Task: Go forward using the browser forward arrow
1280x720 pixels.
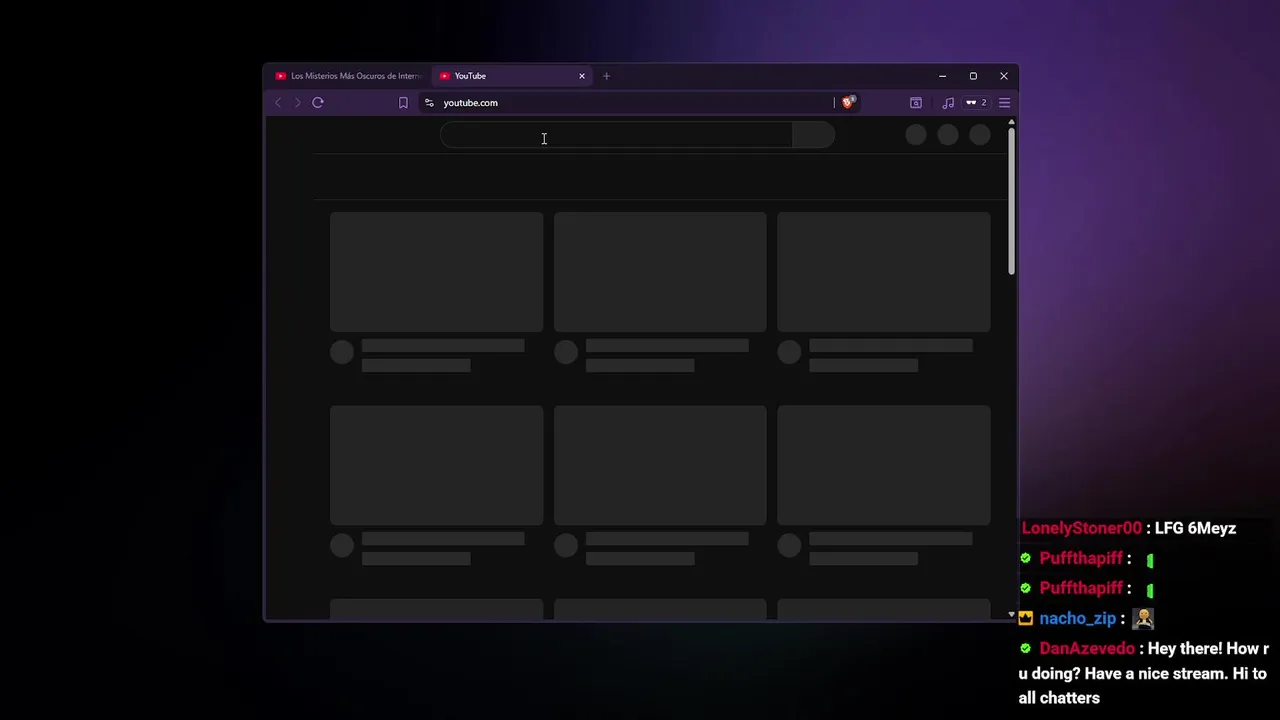Action: [297, 102]
